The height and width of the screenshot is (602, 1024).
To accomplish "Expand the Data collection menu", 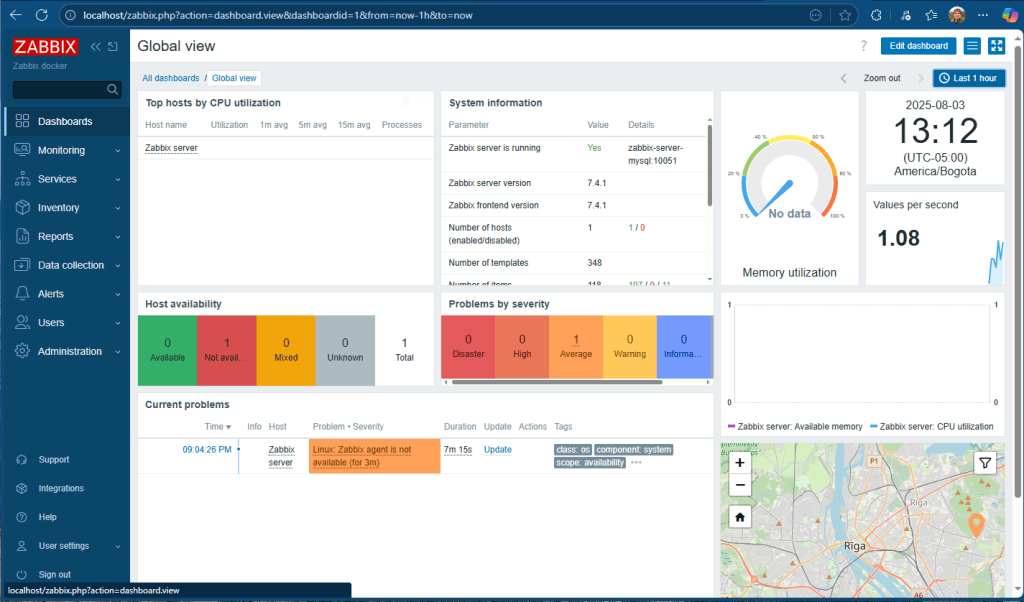I will [68, 265].
